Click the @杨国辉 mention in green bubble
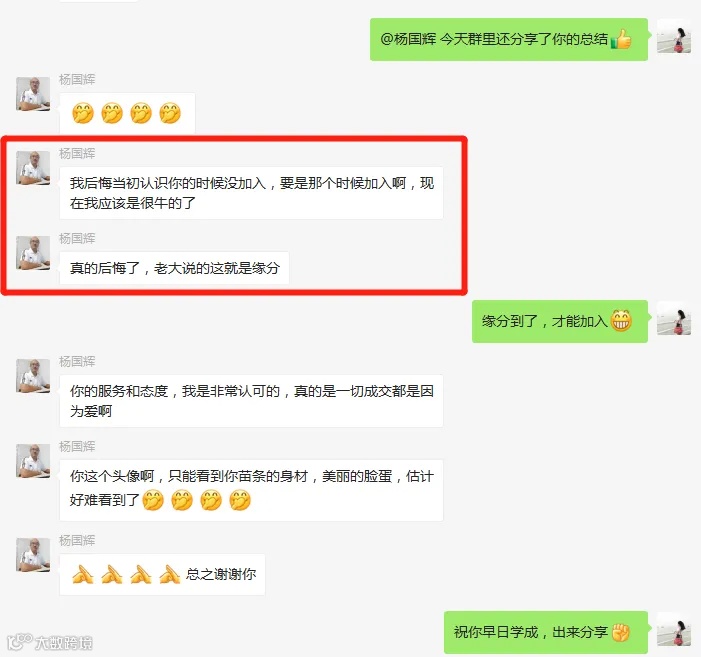The image size is (701, 657). [408, 39]
